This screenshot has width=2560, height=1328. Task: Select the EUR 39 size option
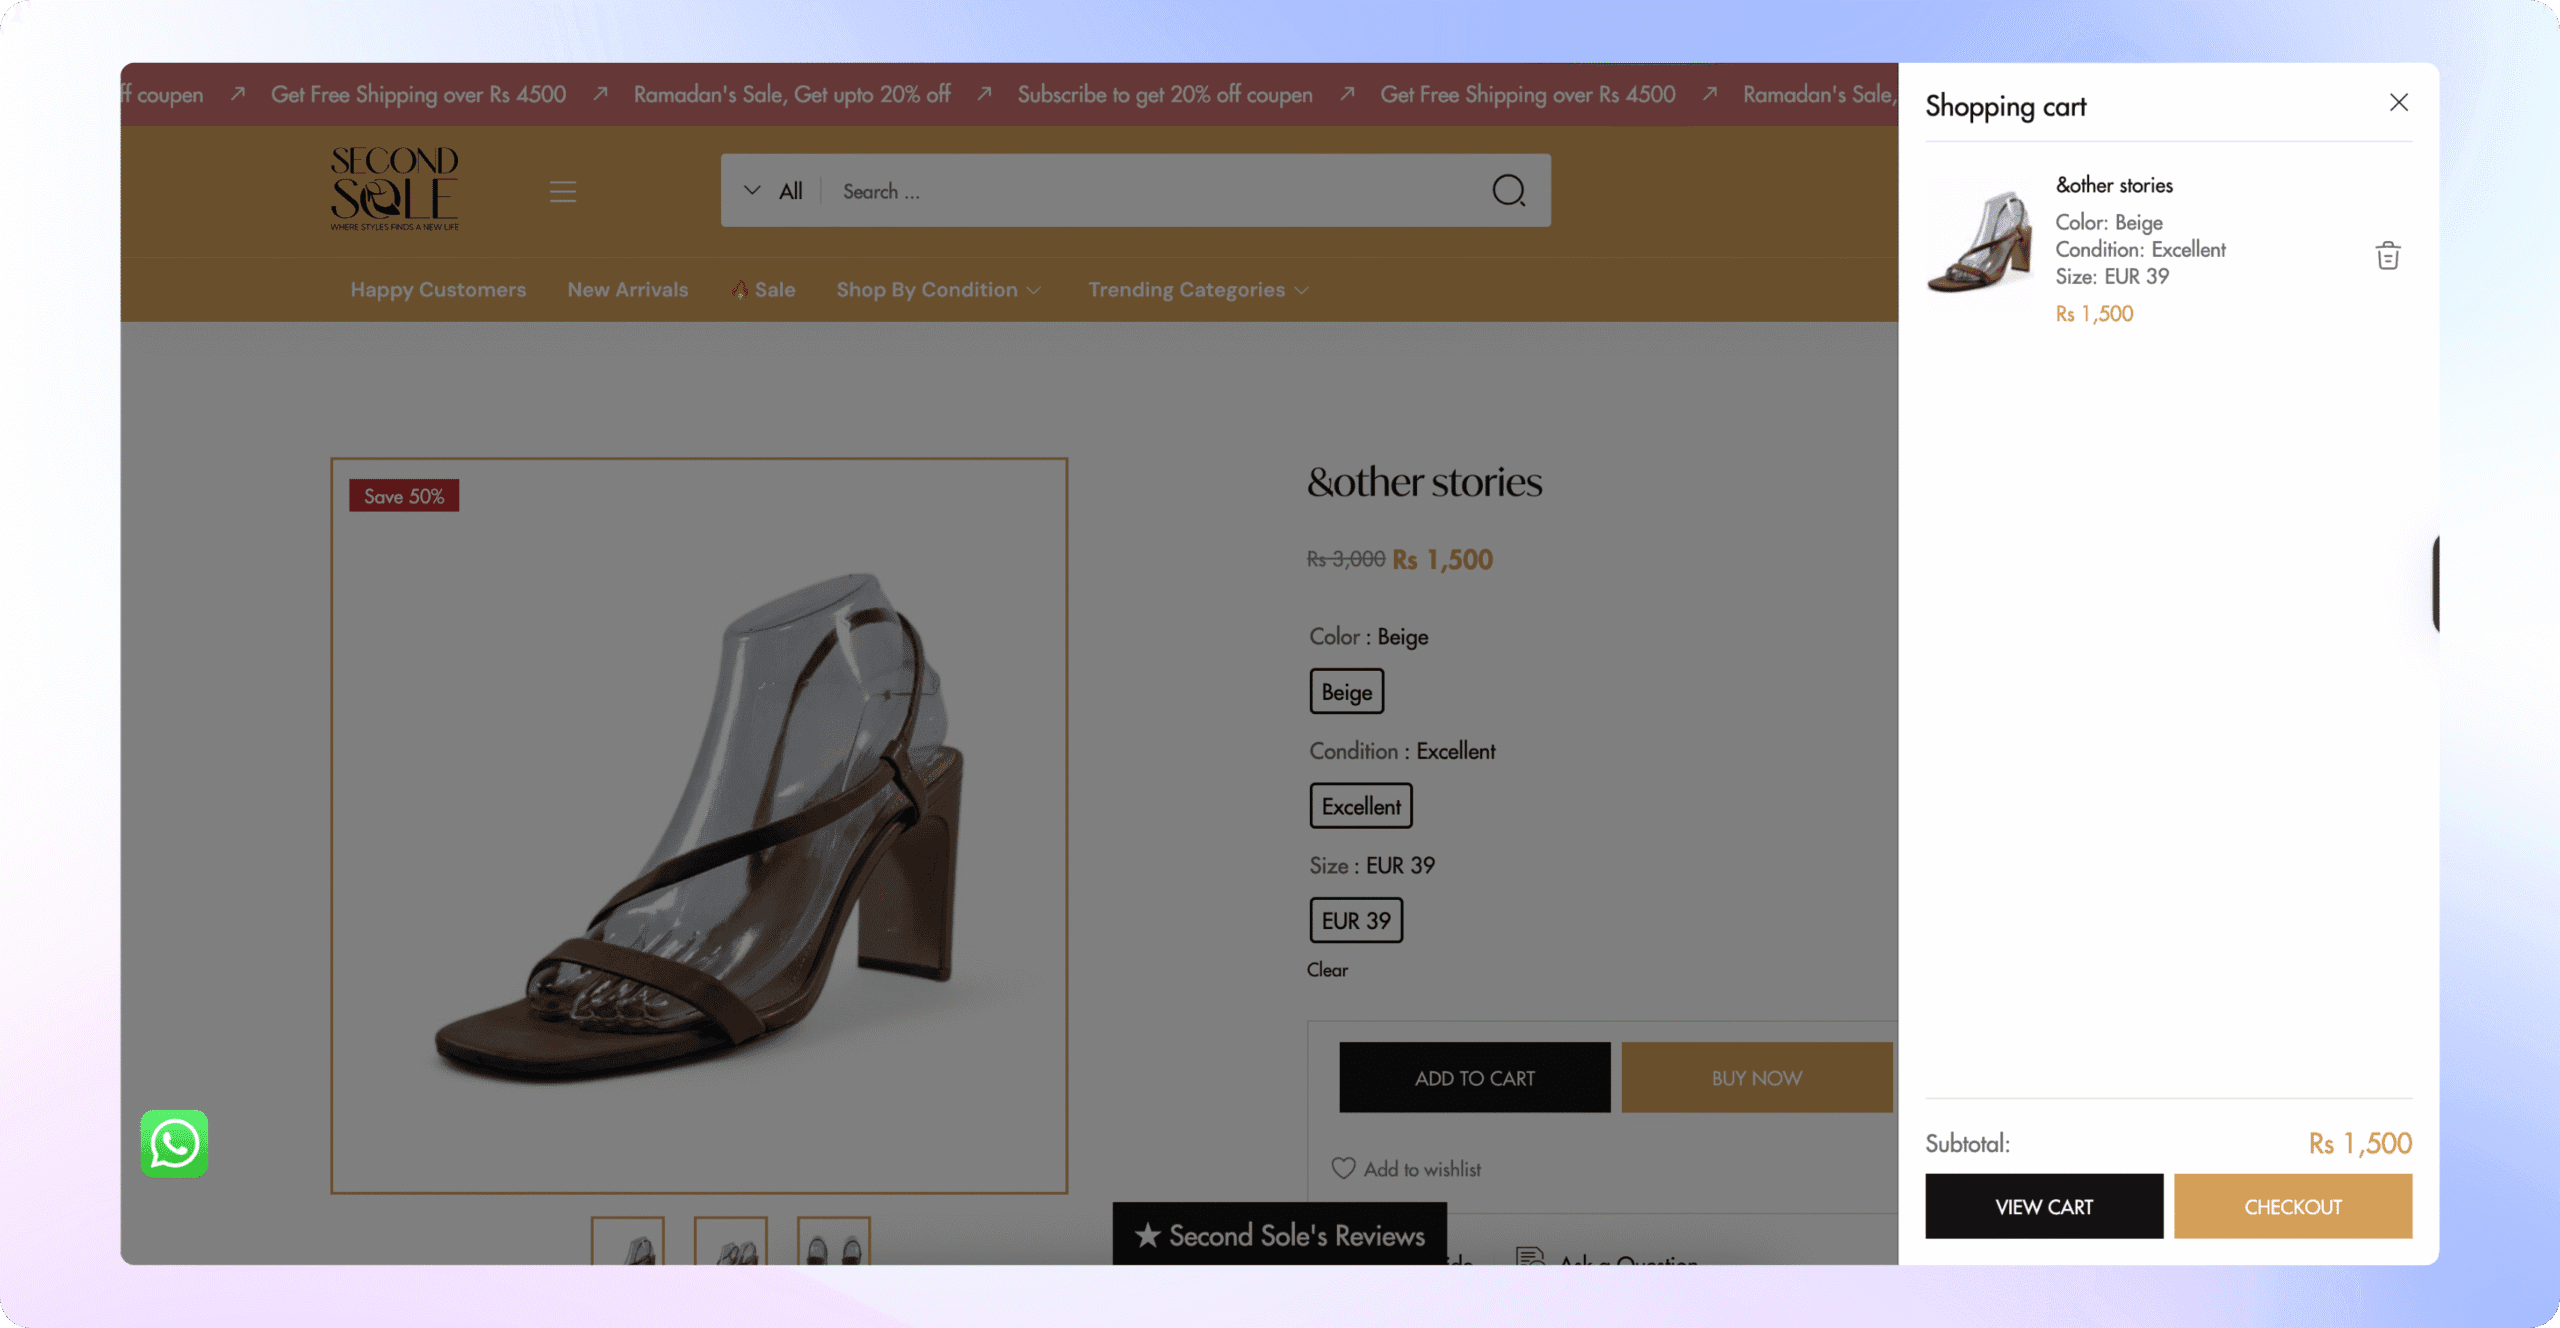pyautogui.click(x=1356, y=920)
